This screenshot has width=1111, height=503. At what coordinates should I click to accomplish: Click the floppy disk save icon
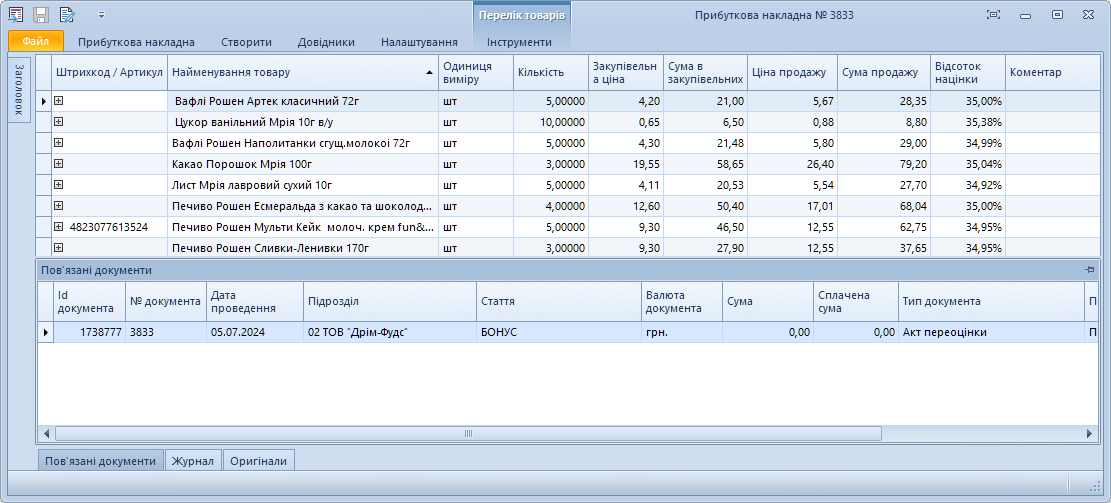tap(41, 15)
